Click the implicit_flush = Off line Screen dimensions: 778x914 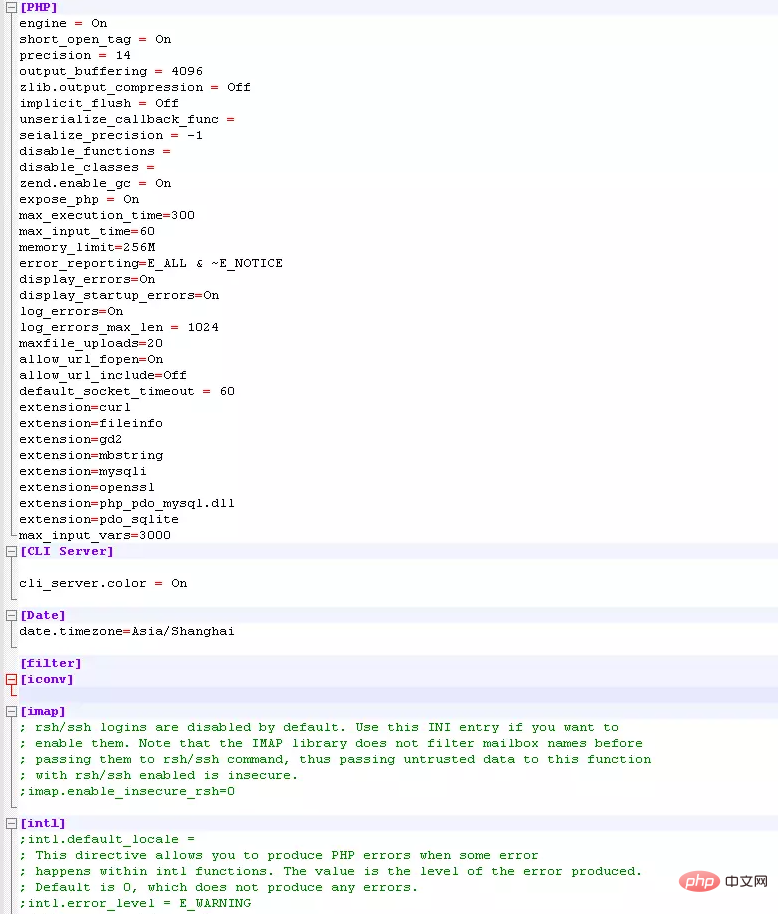pos(98,103)
